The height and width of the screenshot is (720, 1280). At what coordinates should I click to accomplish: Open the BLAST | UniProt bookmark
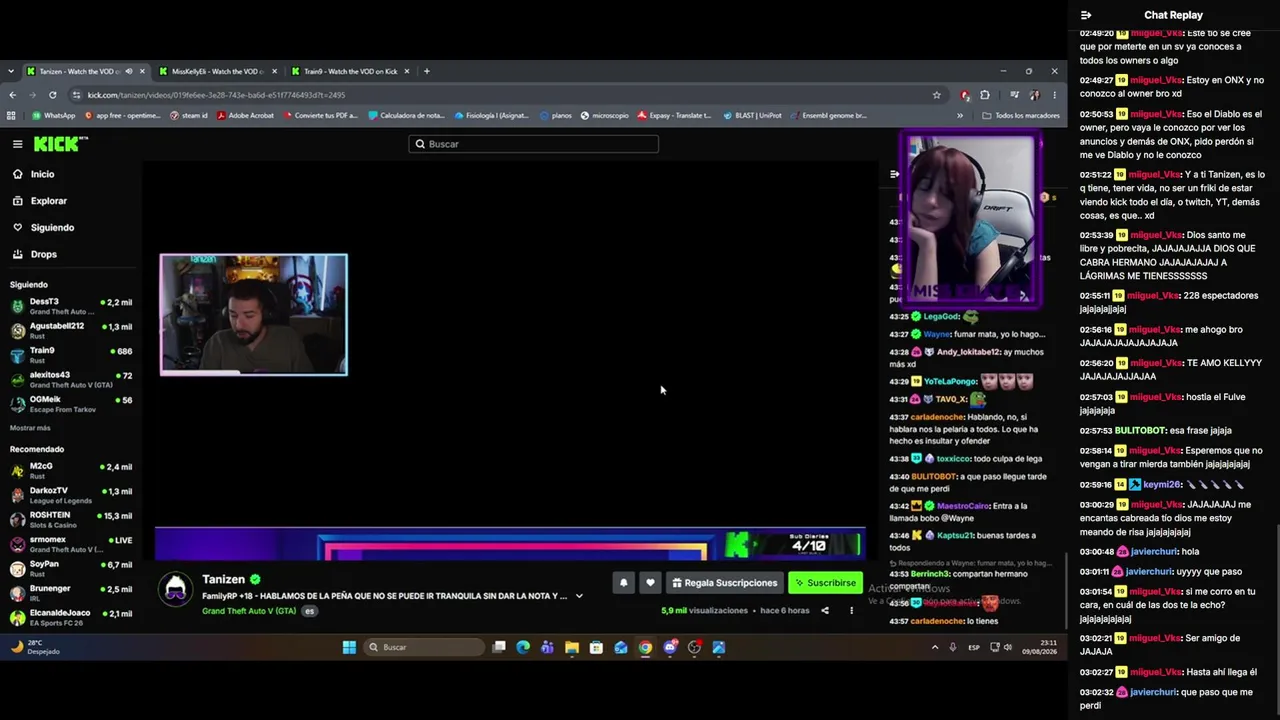(752, 116)
